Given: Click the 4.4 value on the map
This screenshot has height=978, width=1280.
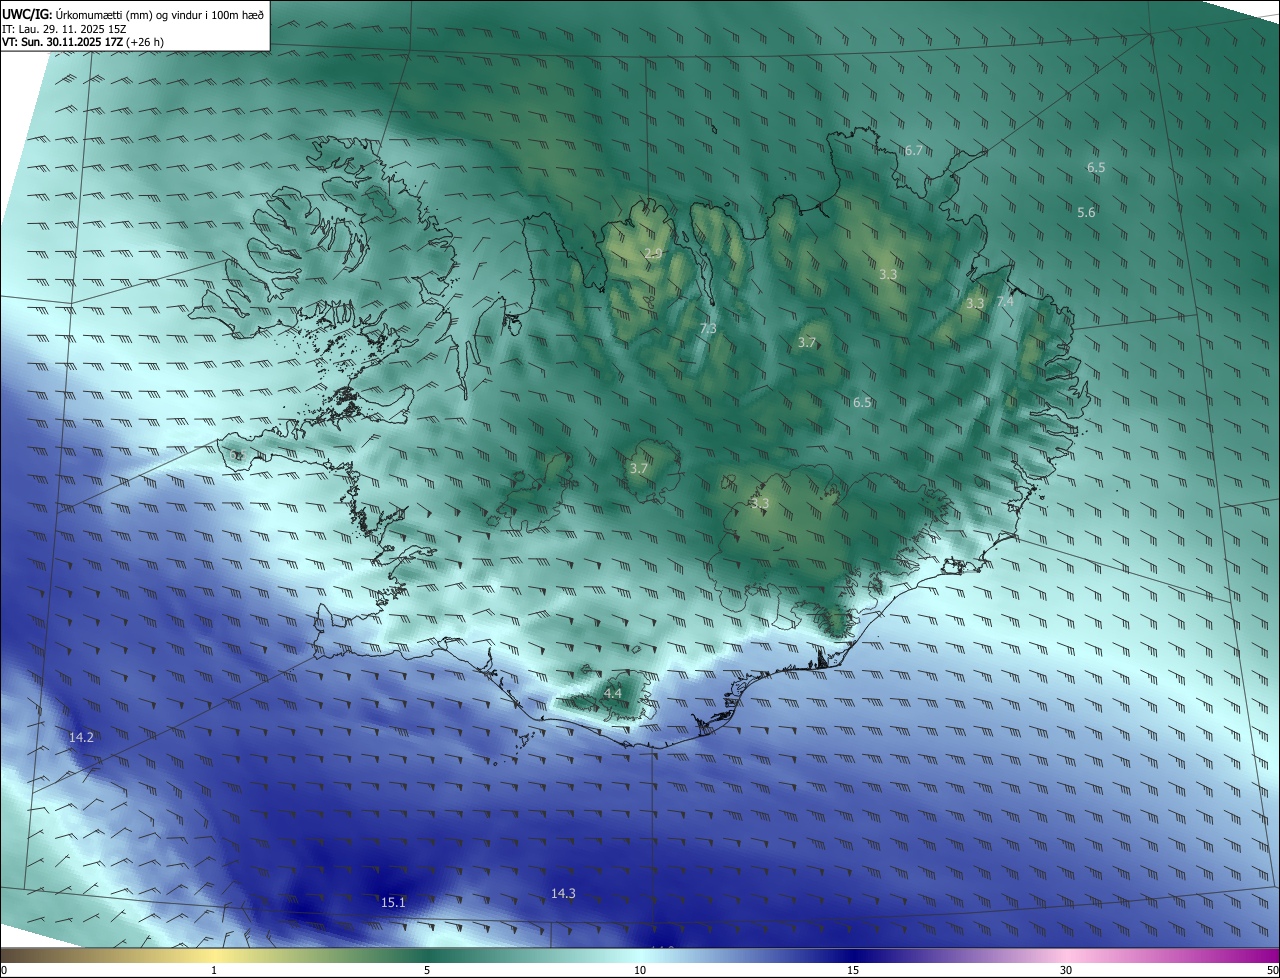Looking at the screenshot, I should pos(613,693).
